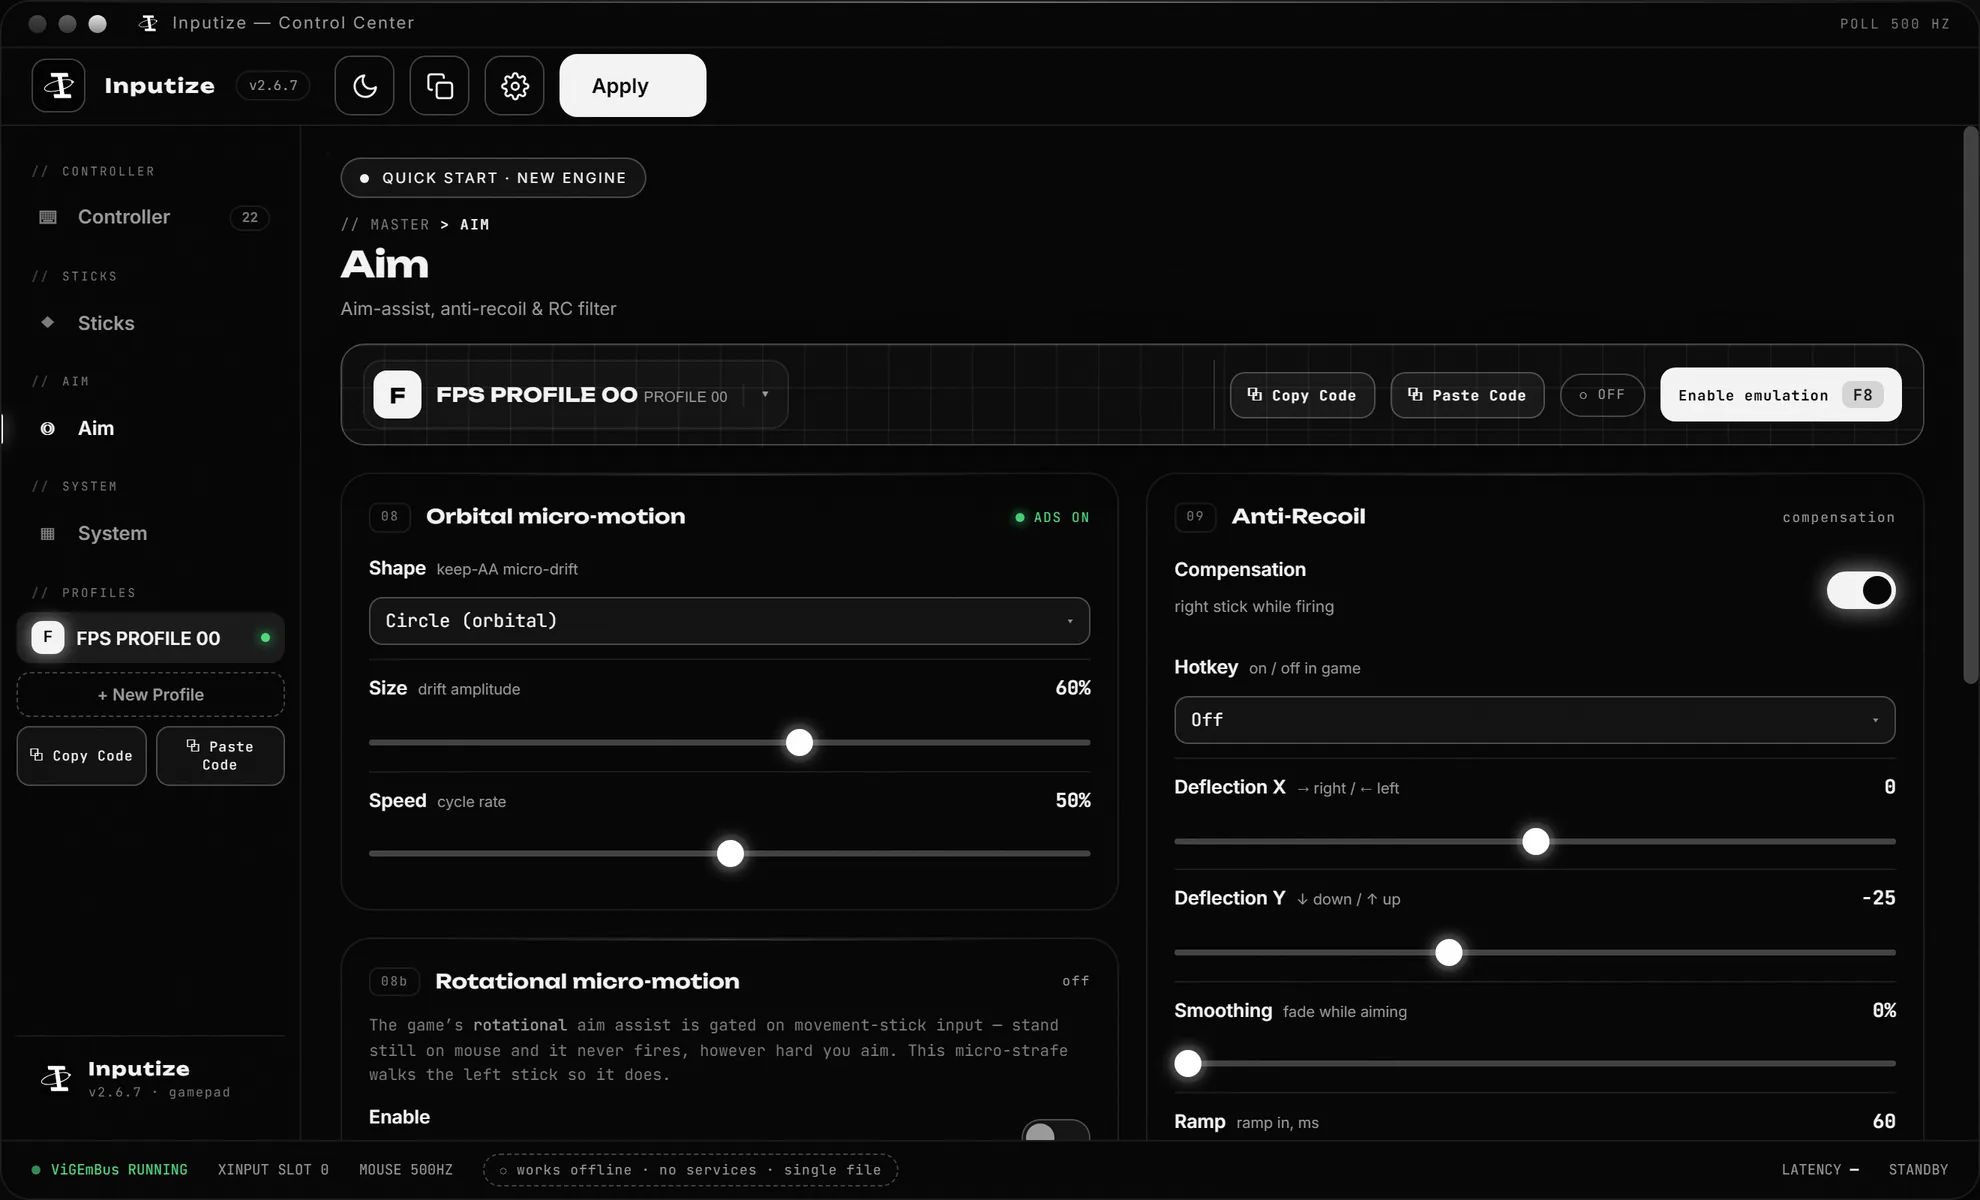Image resolution: width=1980 pixels, height=1200 pixels.
Task: Open the System section
Action: point(150,533)
